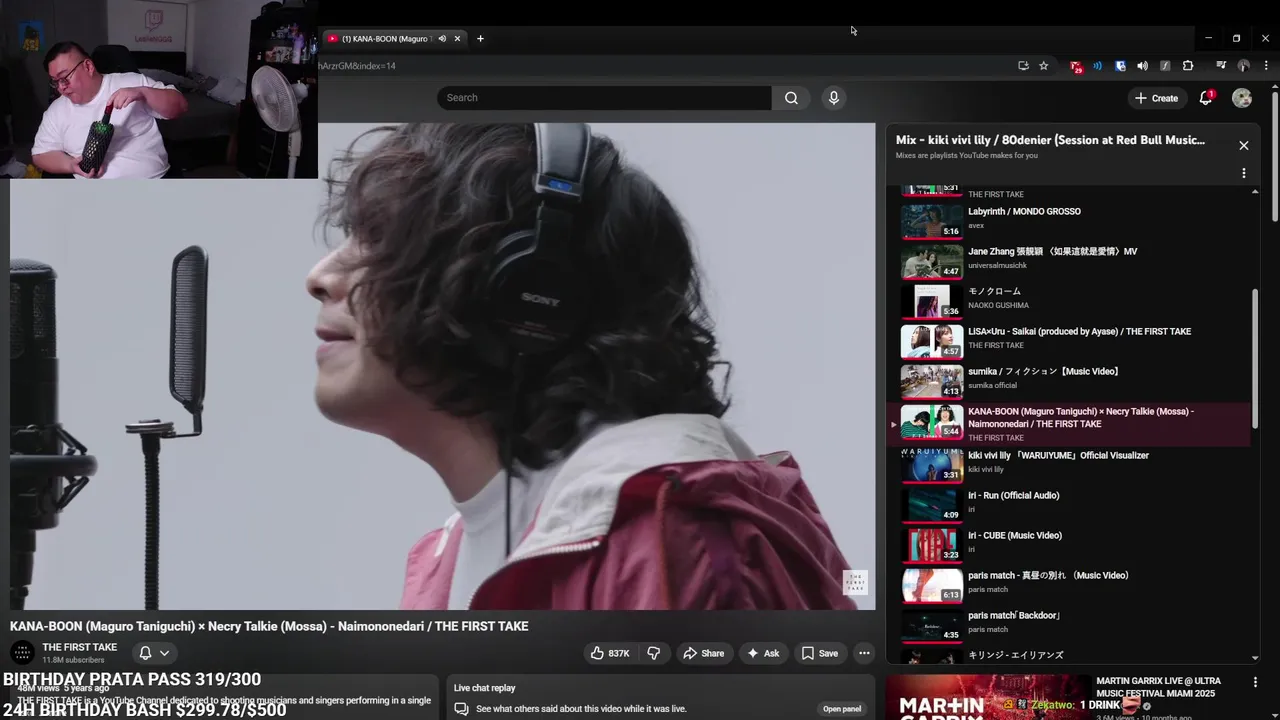Open more actions menu beside Save
1280x720 pixels.
tap(864, 653)
